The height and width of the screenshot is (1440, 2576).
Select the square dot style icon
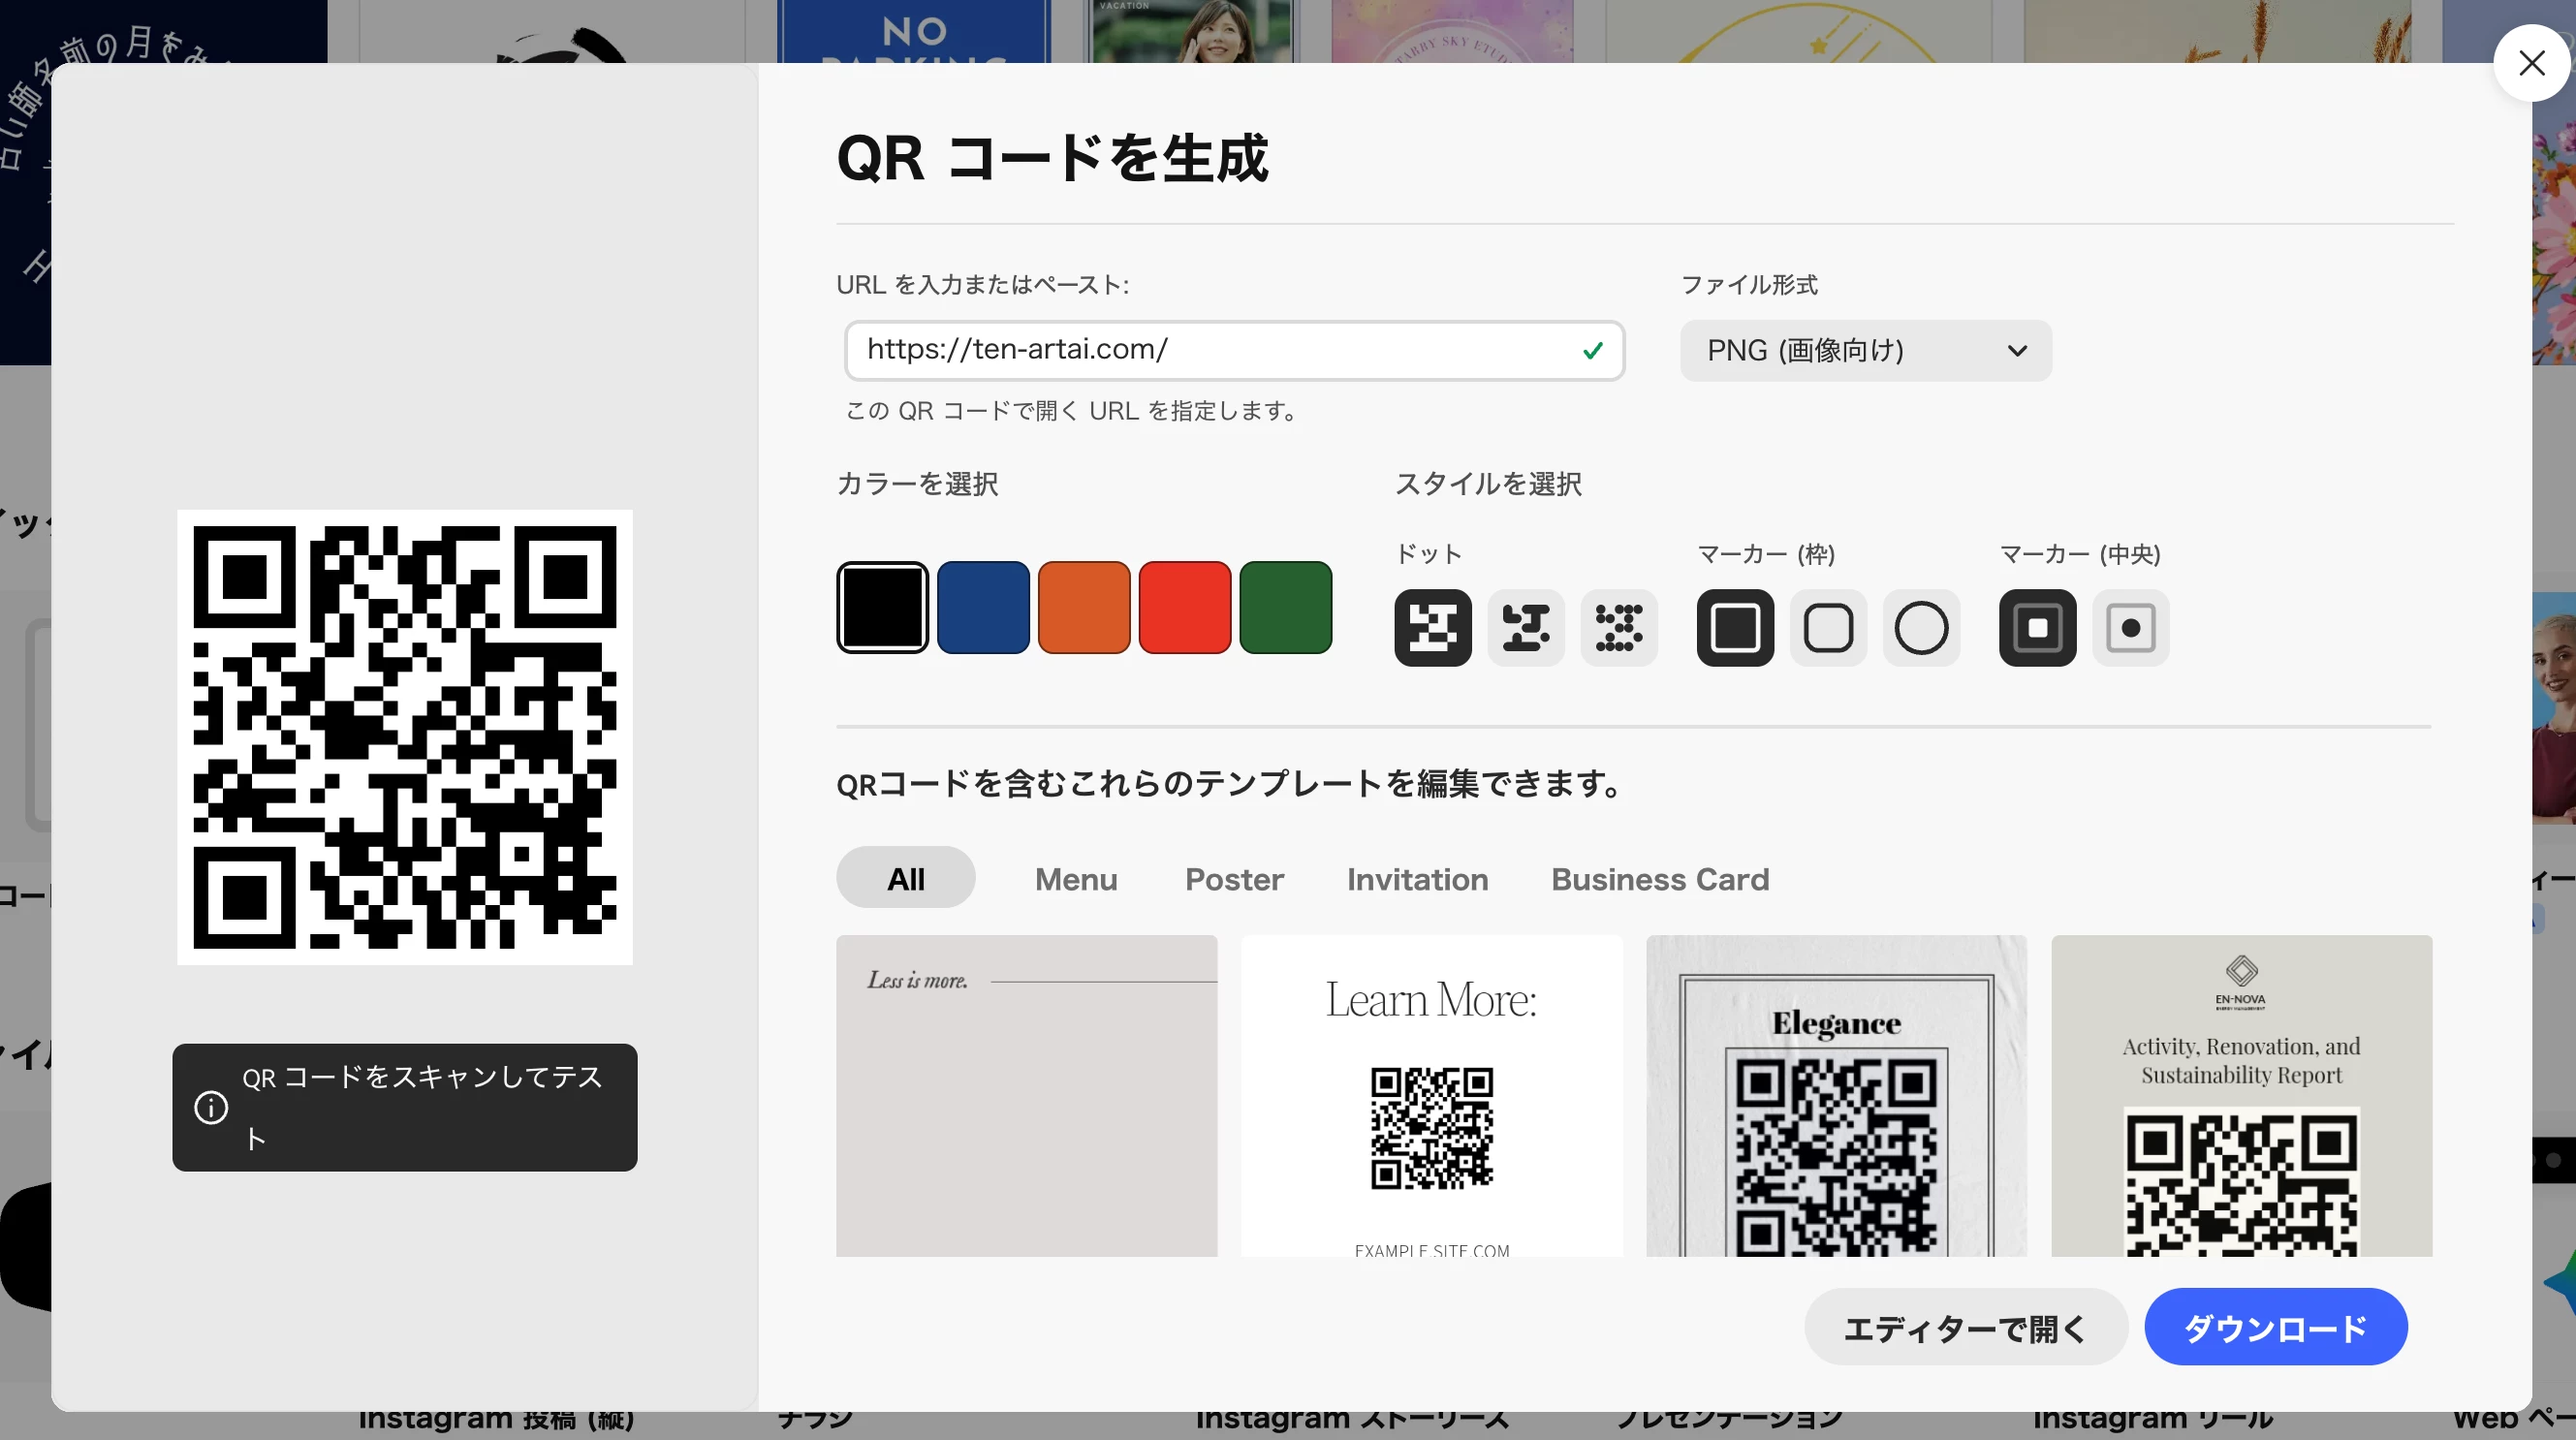tap(1433, 628)
